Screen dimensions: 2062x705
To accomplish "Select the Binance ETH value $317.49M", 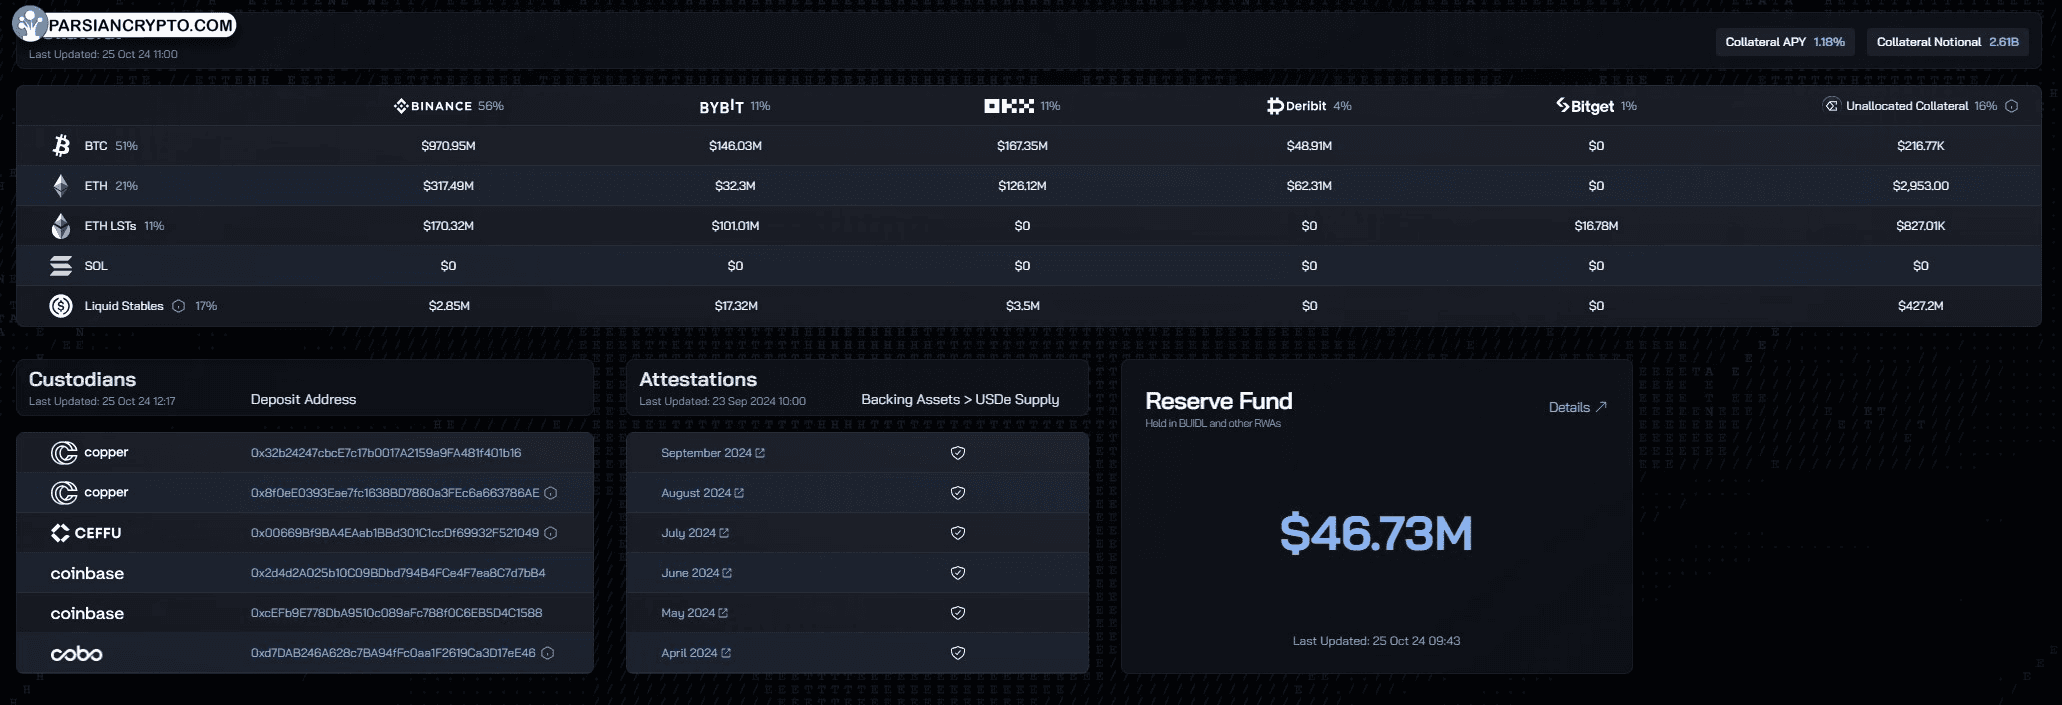I will [x=448, y=186].
